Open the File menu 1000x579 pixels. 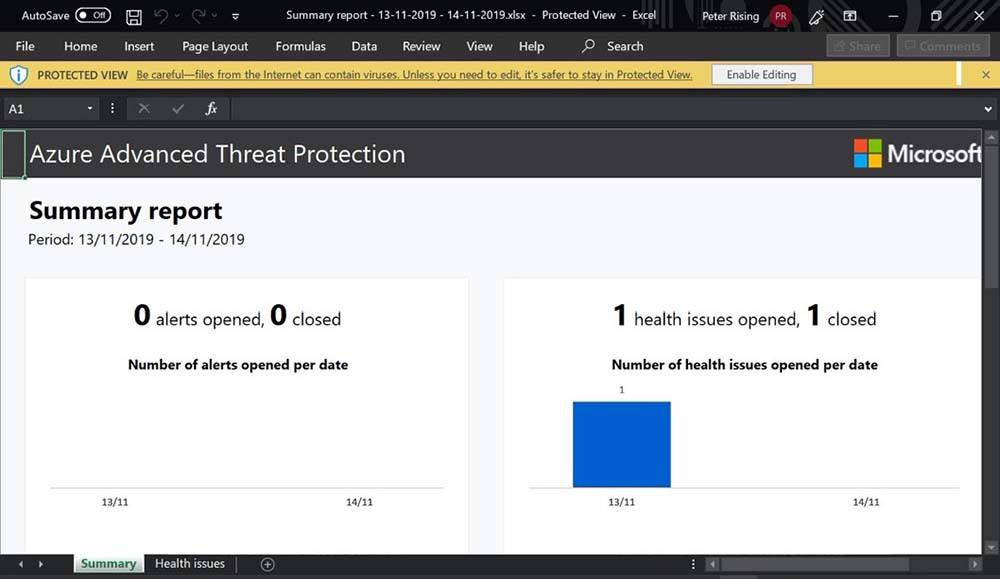click(25, 46)
